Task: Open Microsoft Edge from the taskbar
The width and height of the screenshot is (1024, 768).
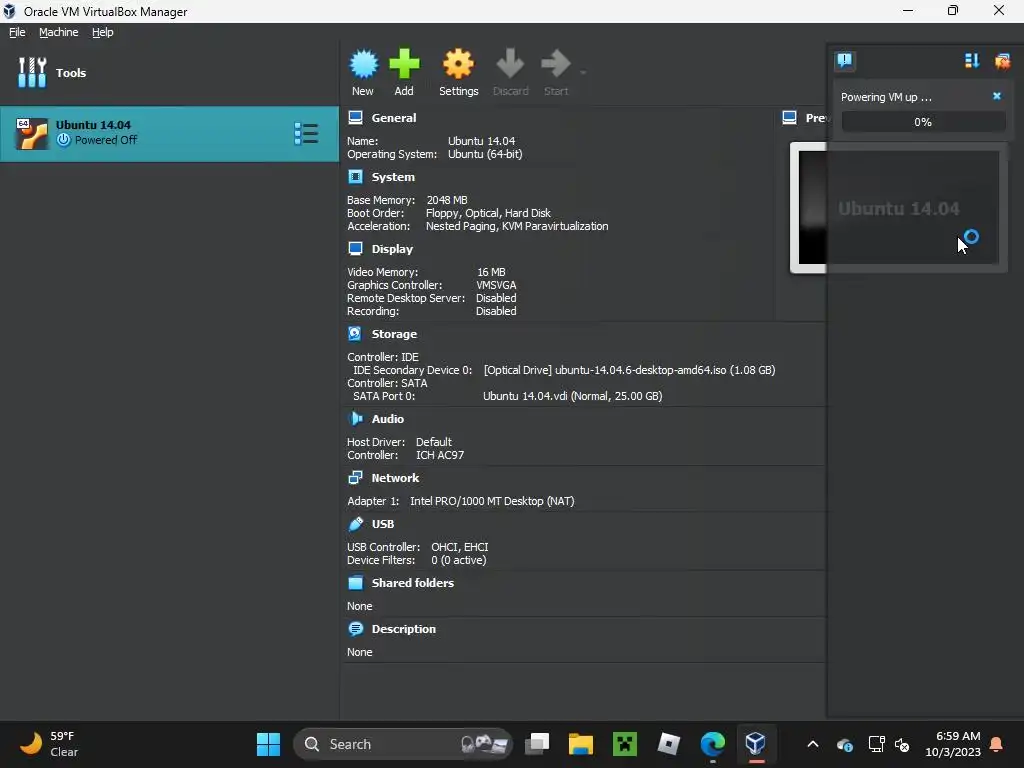Action: coord(712,744)
